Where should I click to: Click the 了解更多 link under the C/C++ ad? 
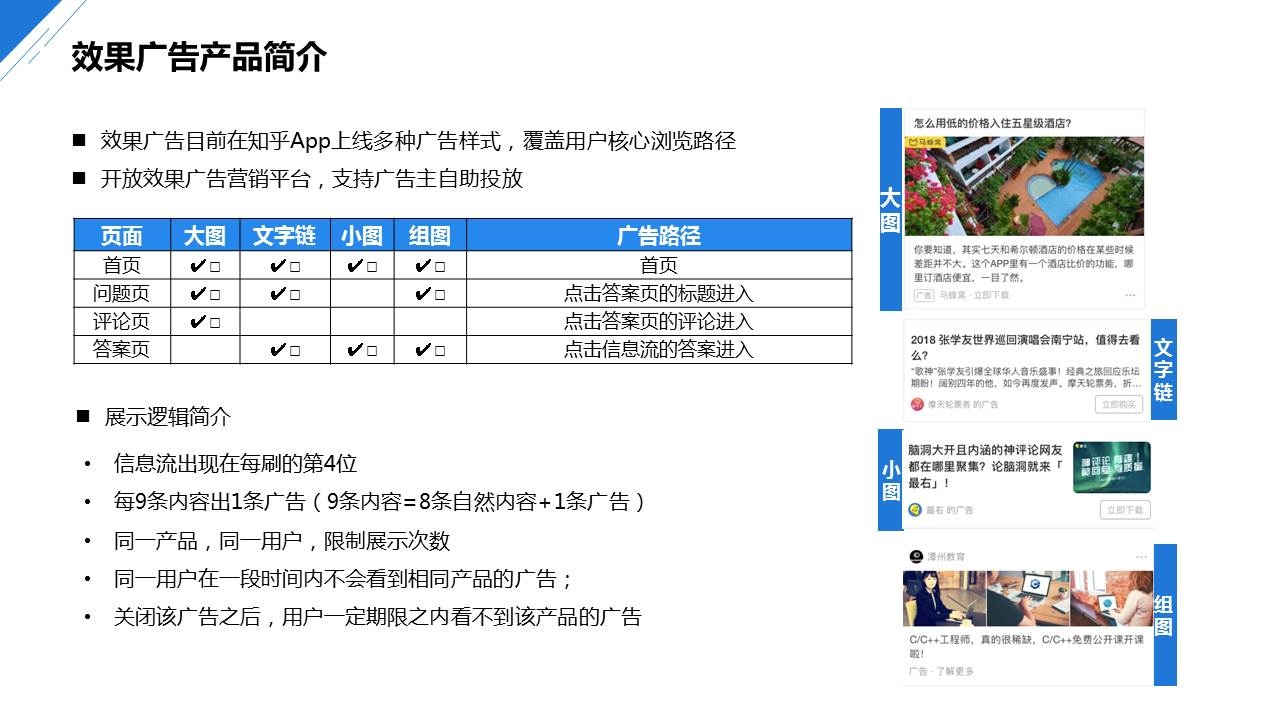tap(956, 671)
